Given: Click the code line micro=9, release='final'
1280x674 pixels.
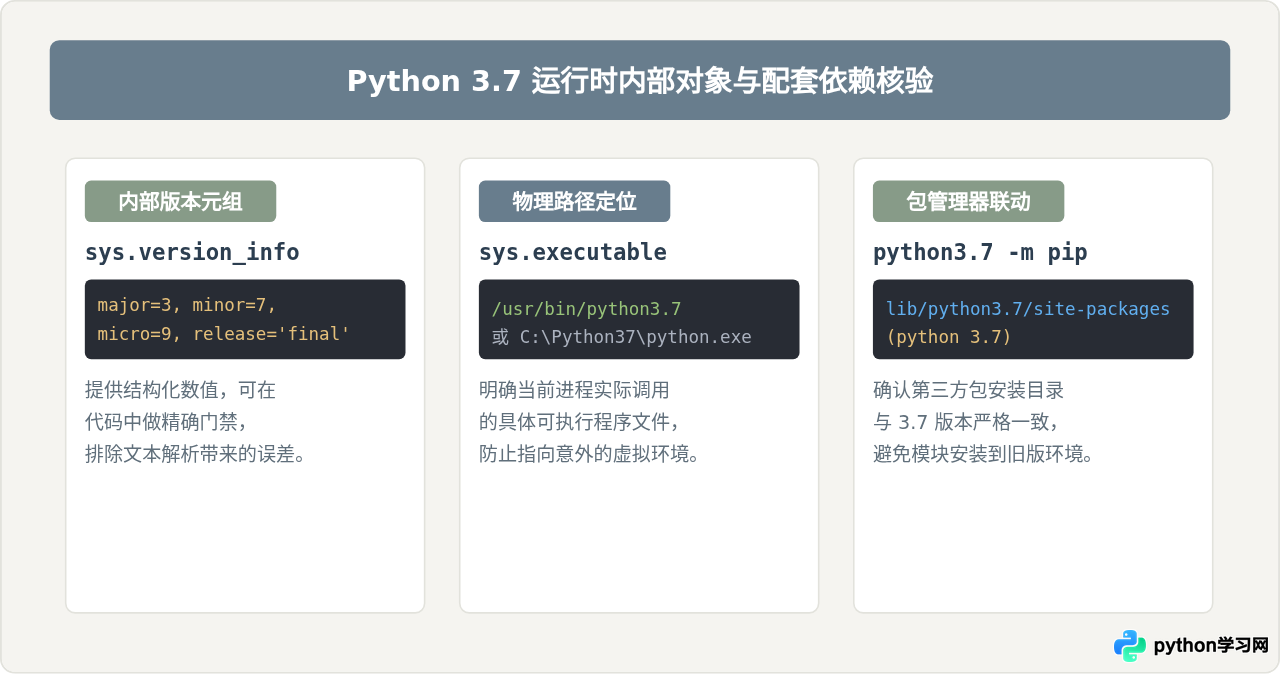Looking at the screenshot, I should tap(224, 334).
